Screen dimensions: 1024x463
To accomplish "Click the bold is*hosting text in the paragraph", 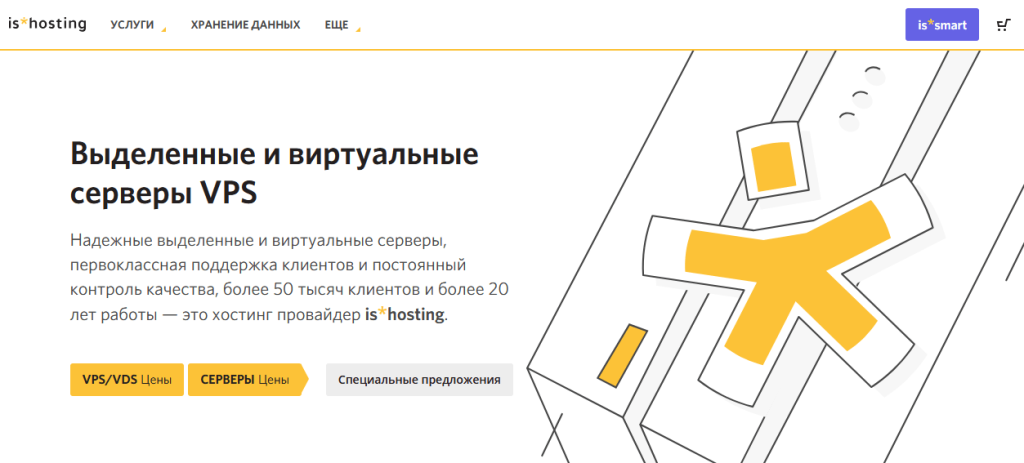I will (404, 316).
